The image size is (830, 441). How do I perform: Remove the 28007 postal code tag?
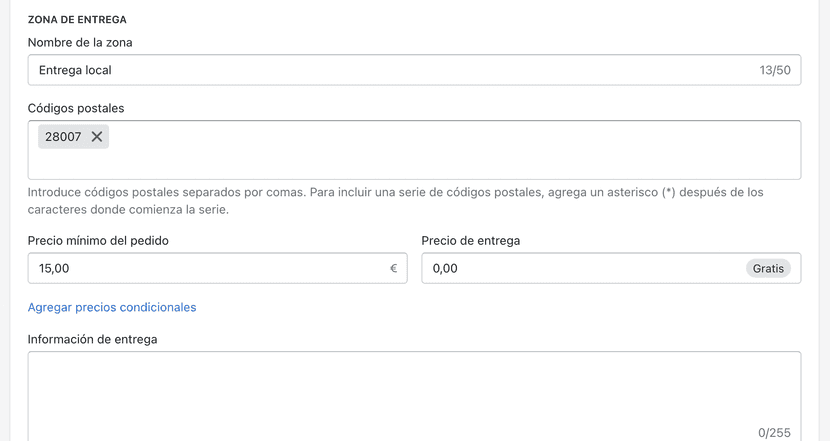(97, 137)
